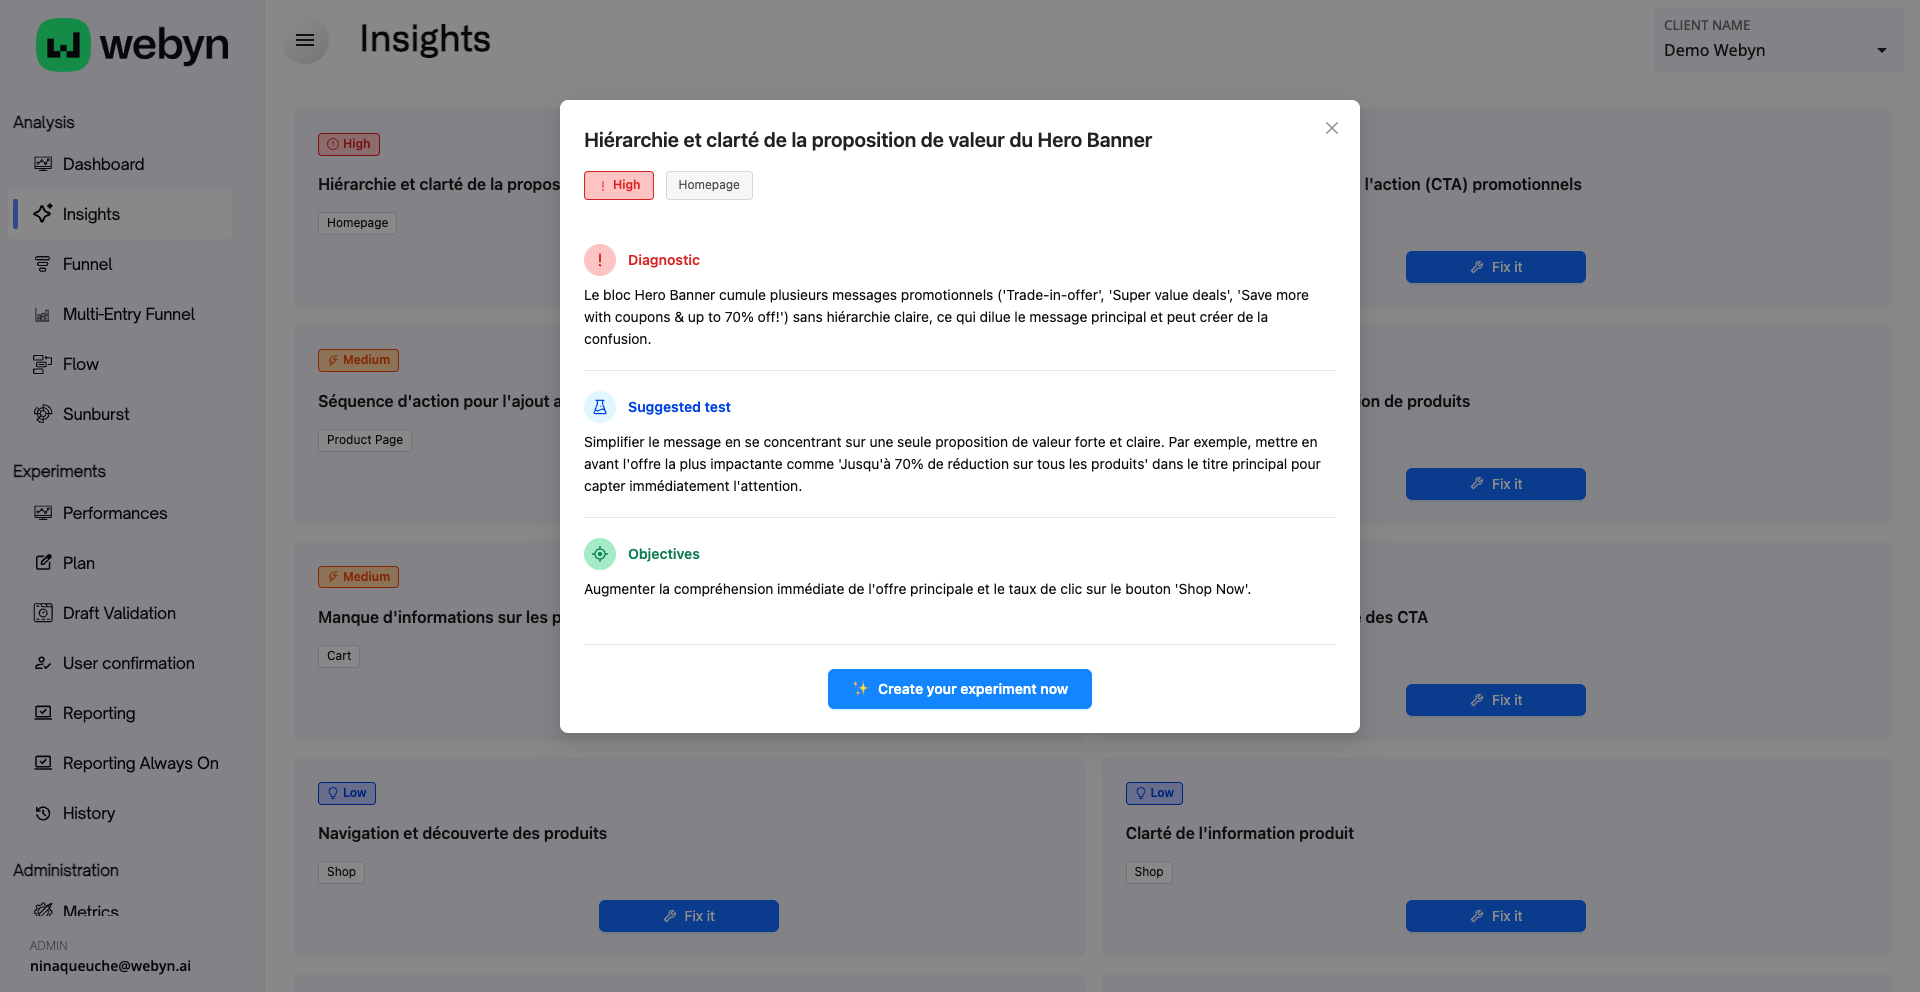The height and width of the screenshot is (992, 1920).
Task: Click the History clock icon
Action: [x=43, y=813]
